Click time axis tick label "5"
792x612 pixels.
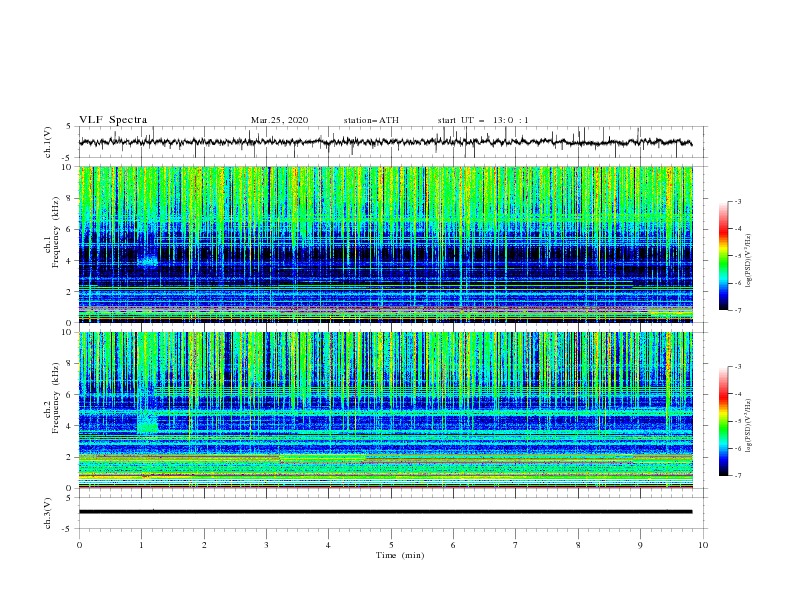(391, 545)
